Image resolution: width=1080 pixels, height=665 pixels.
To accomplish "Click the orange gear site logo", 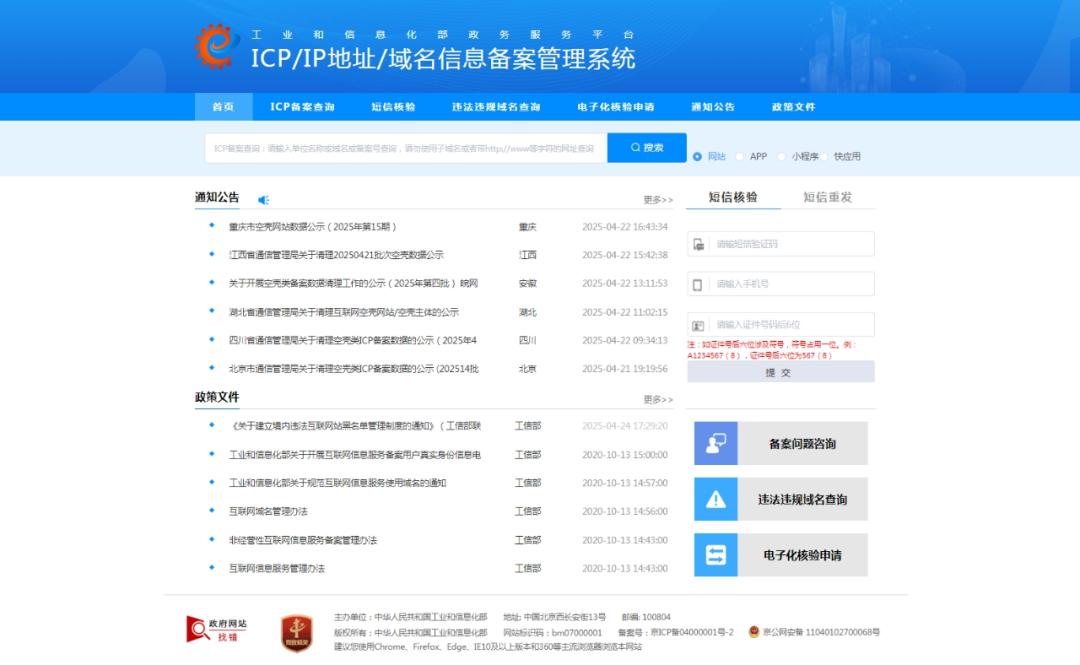I will tap(217, 46).
